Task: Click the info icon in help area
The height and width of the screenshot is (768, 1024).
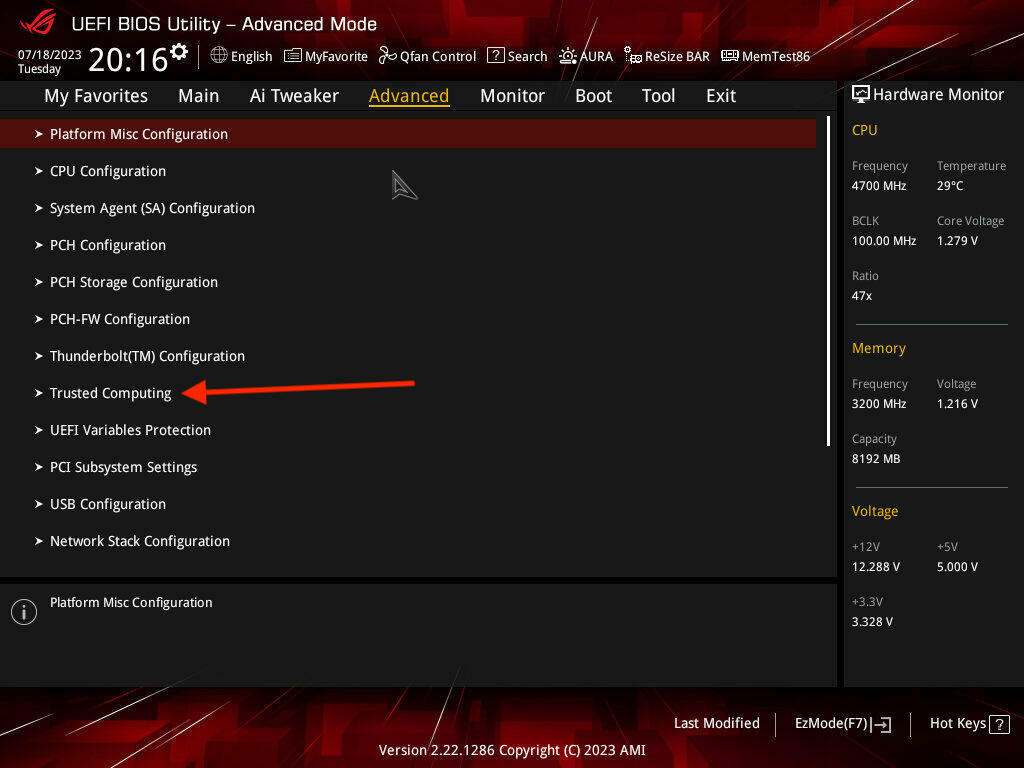Action: 24,612
